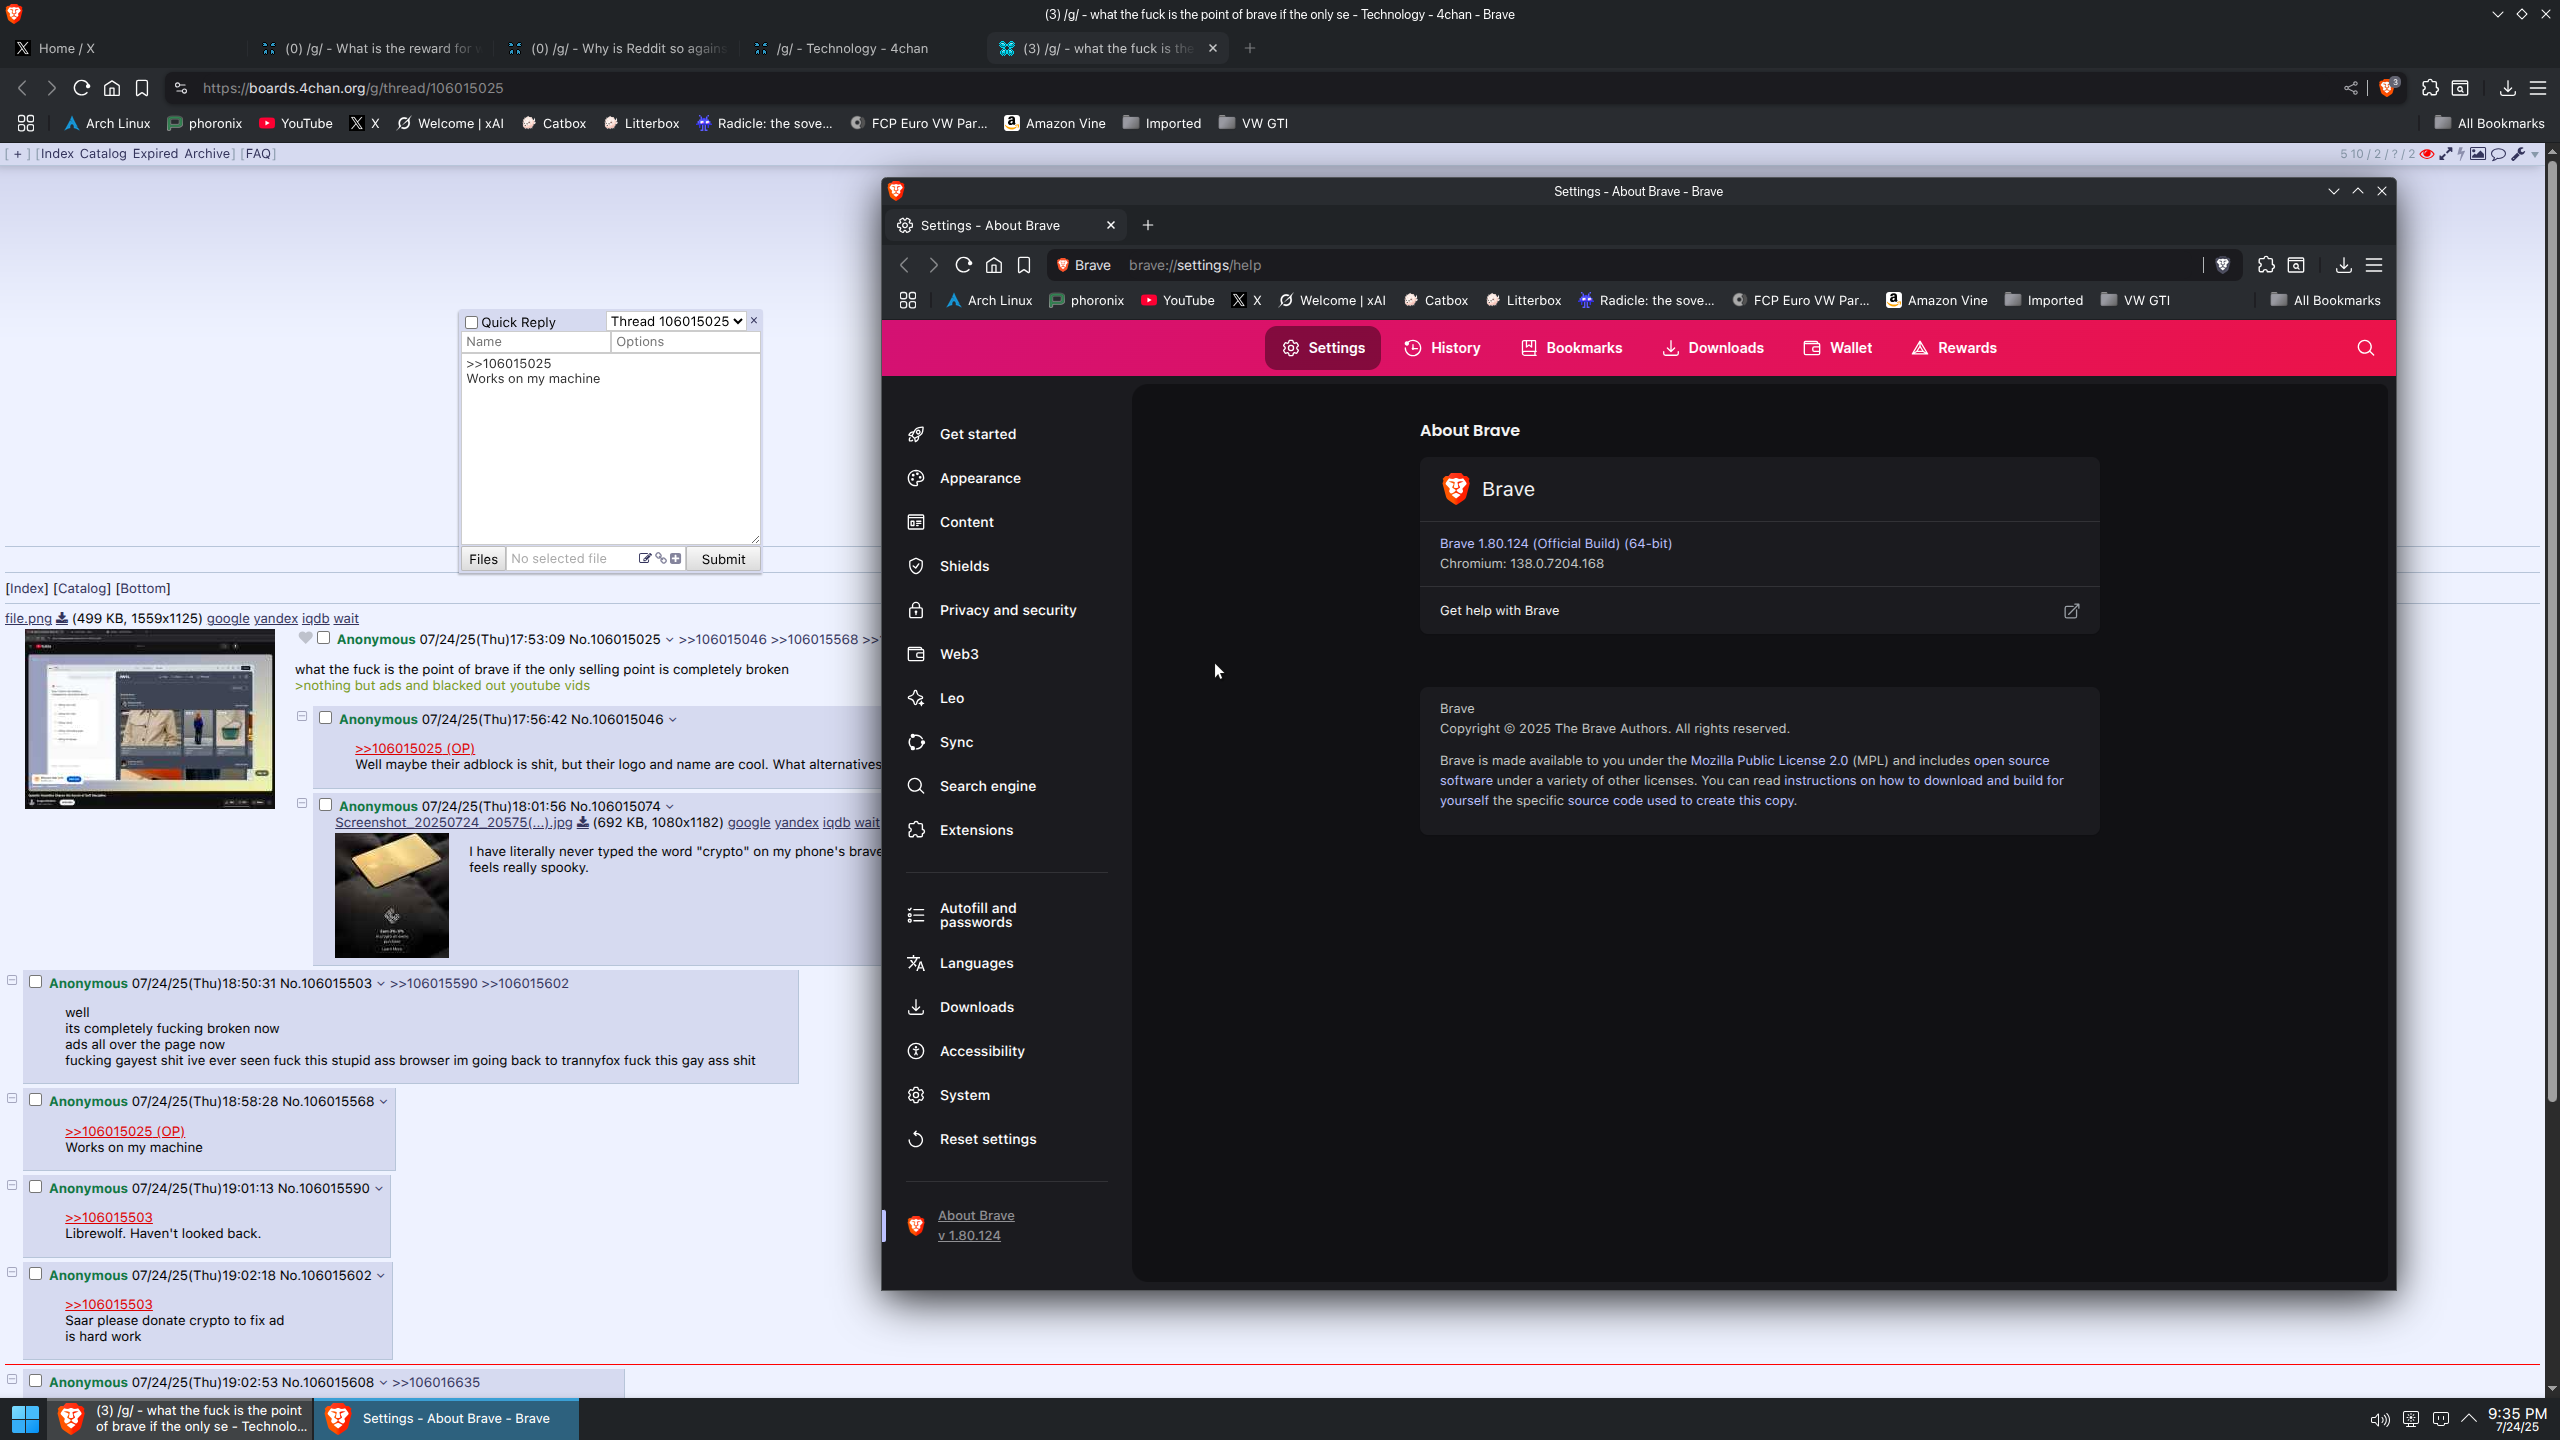This screenshot has width=2560, height=1440.
Task: Open menu arrow of post No.106015503
Action: pos(381,984)
